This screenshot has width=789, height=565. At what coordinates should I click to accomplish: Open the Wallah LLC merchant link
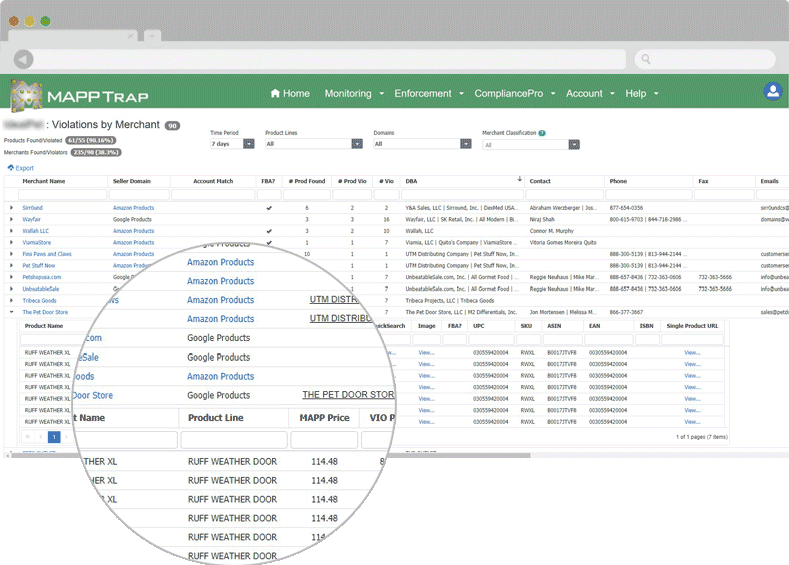pyautogui.click(x=35, y=231)
